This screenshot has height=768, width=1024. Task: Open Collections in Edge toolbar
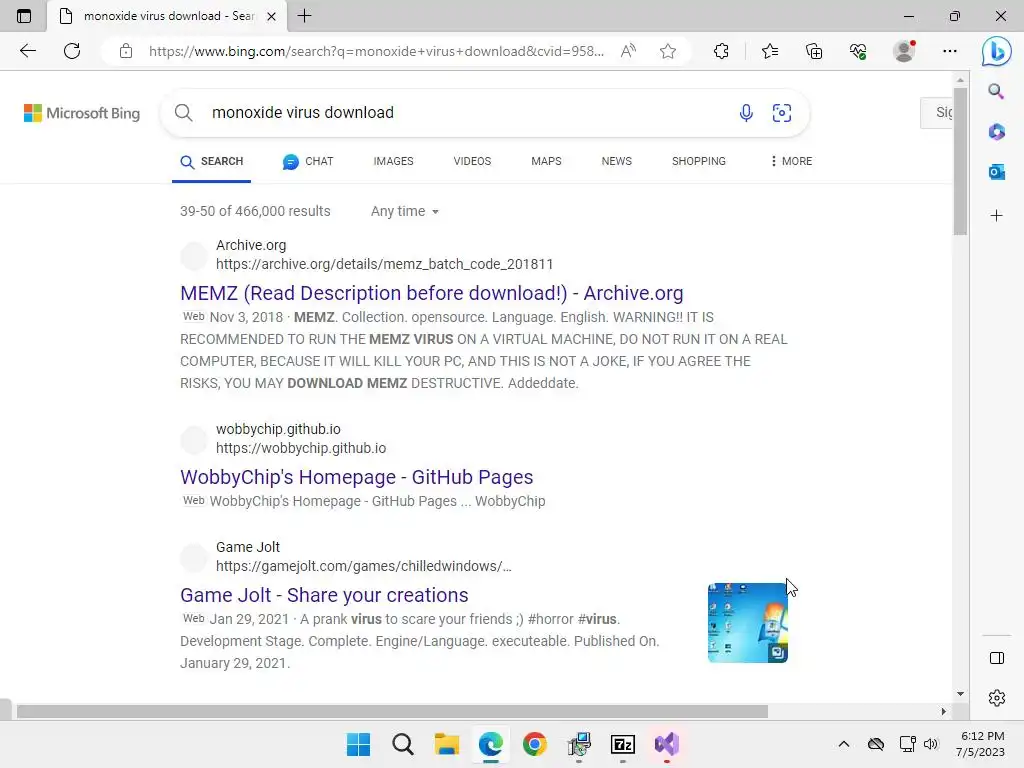pos(814,51)
